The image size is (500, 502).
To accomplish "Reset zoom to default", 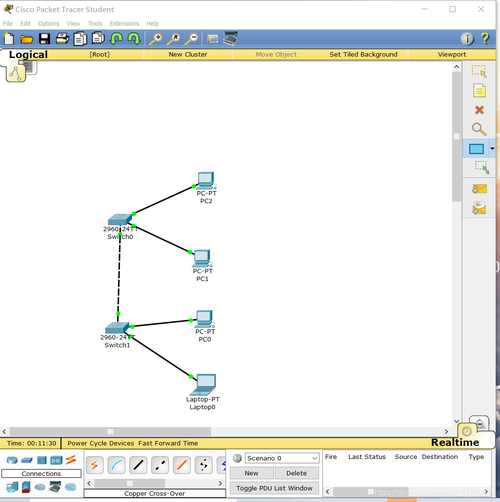I will (x=173, y=39).
